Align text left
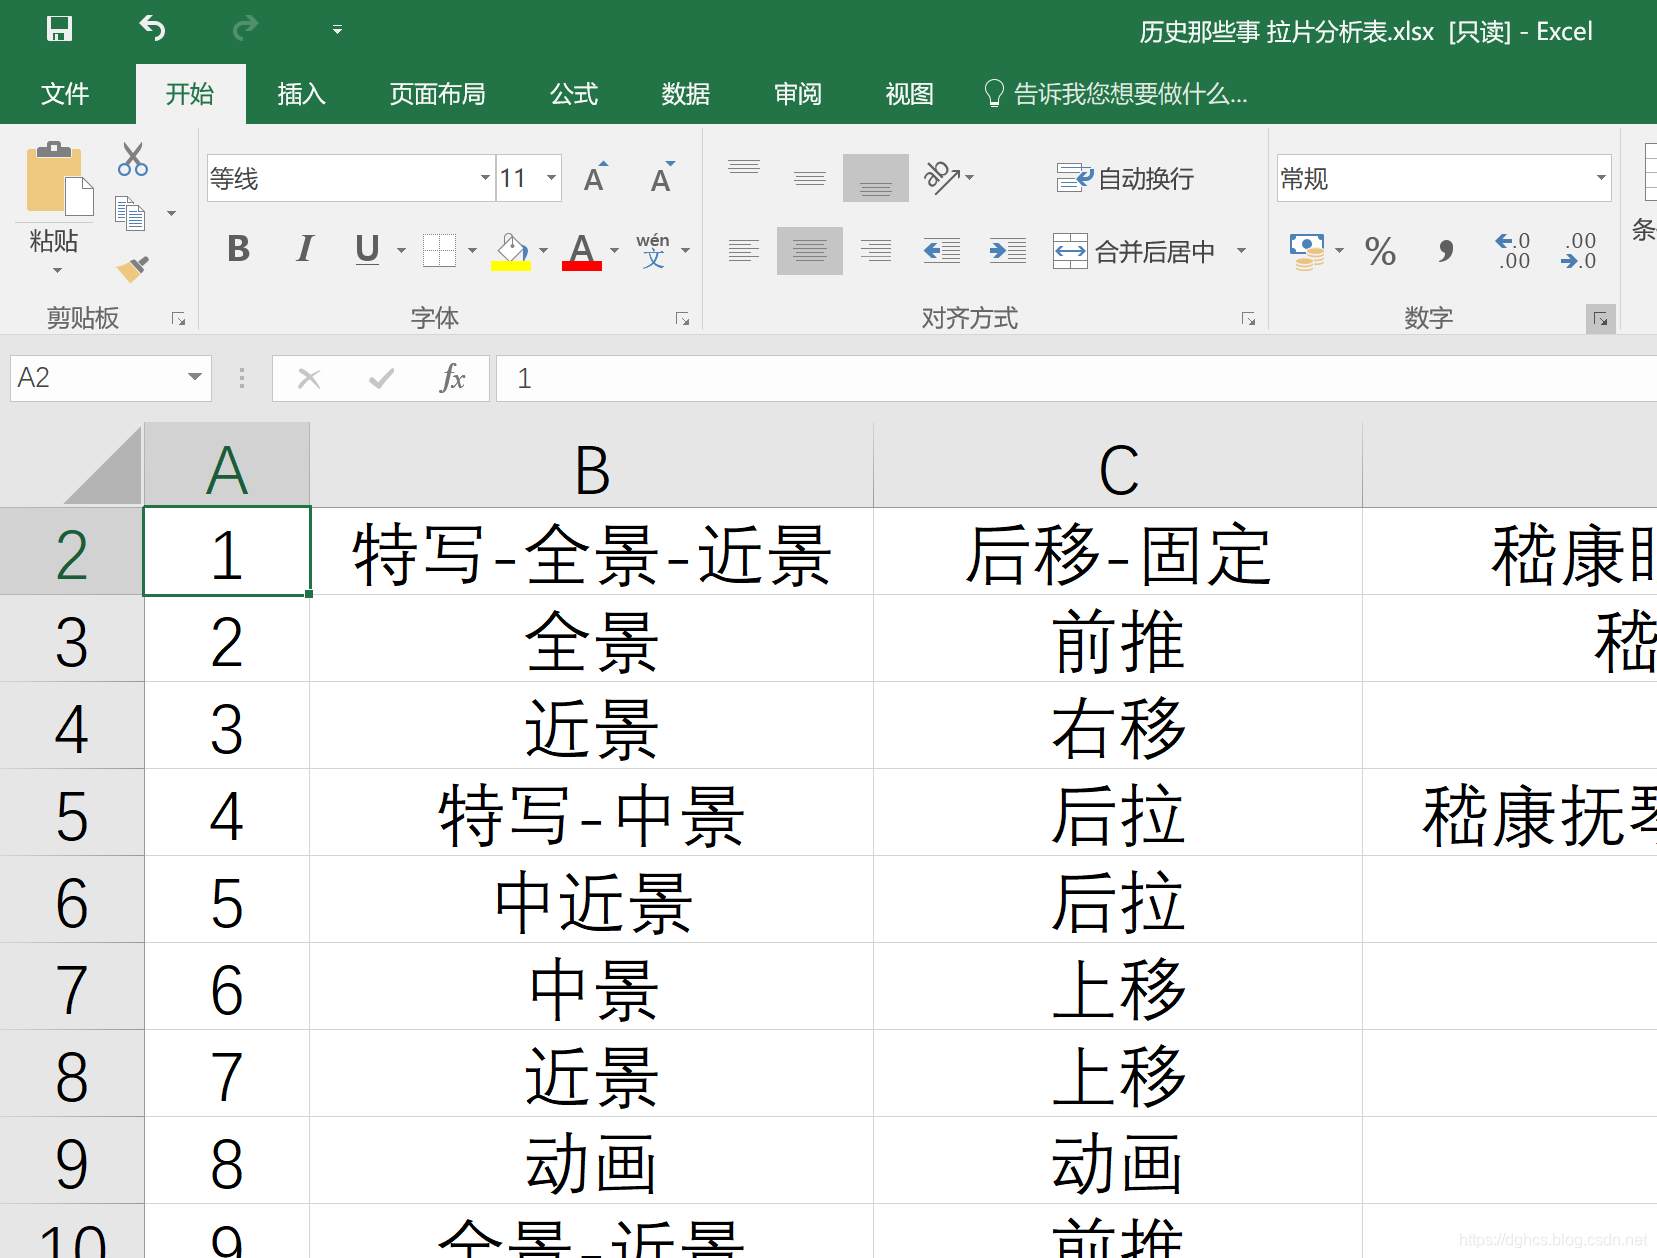 point(744,250)
